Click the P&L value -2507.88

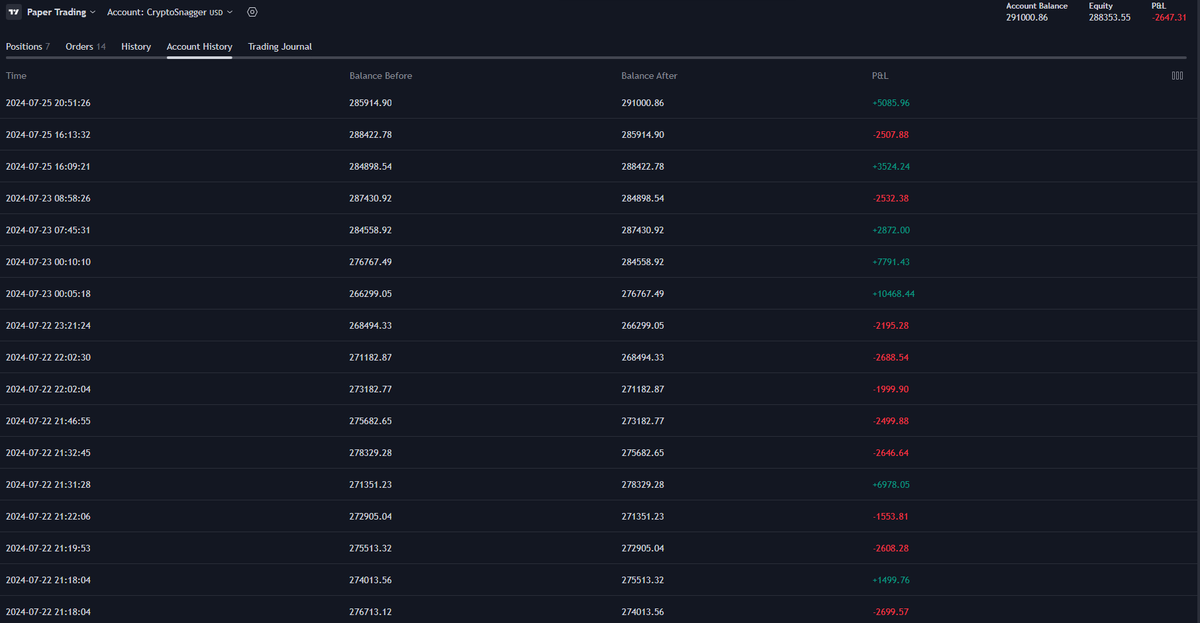click(890, 135)
